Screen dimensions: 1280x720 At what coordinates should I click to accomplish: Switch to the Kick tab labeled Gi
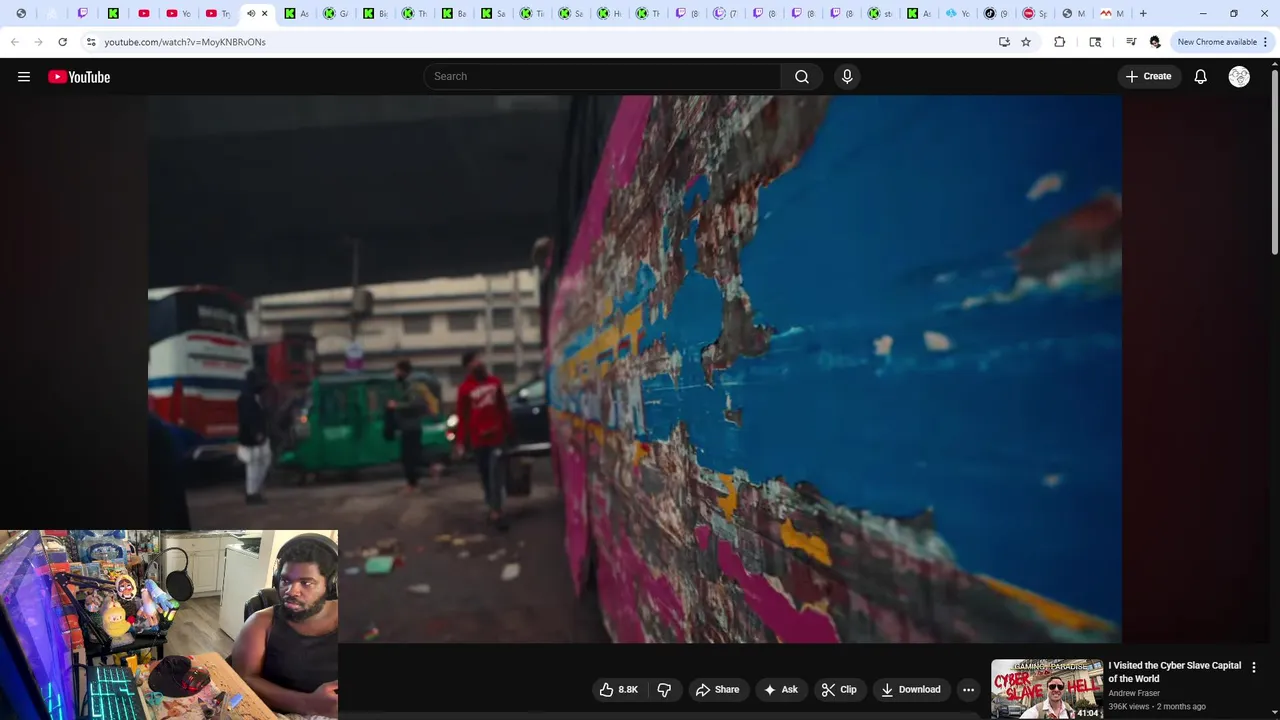336,14
